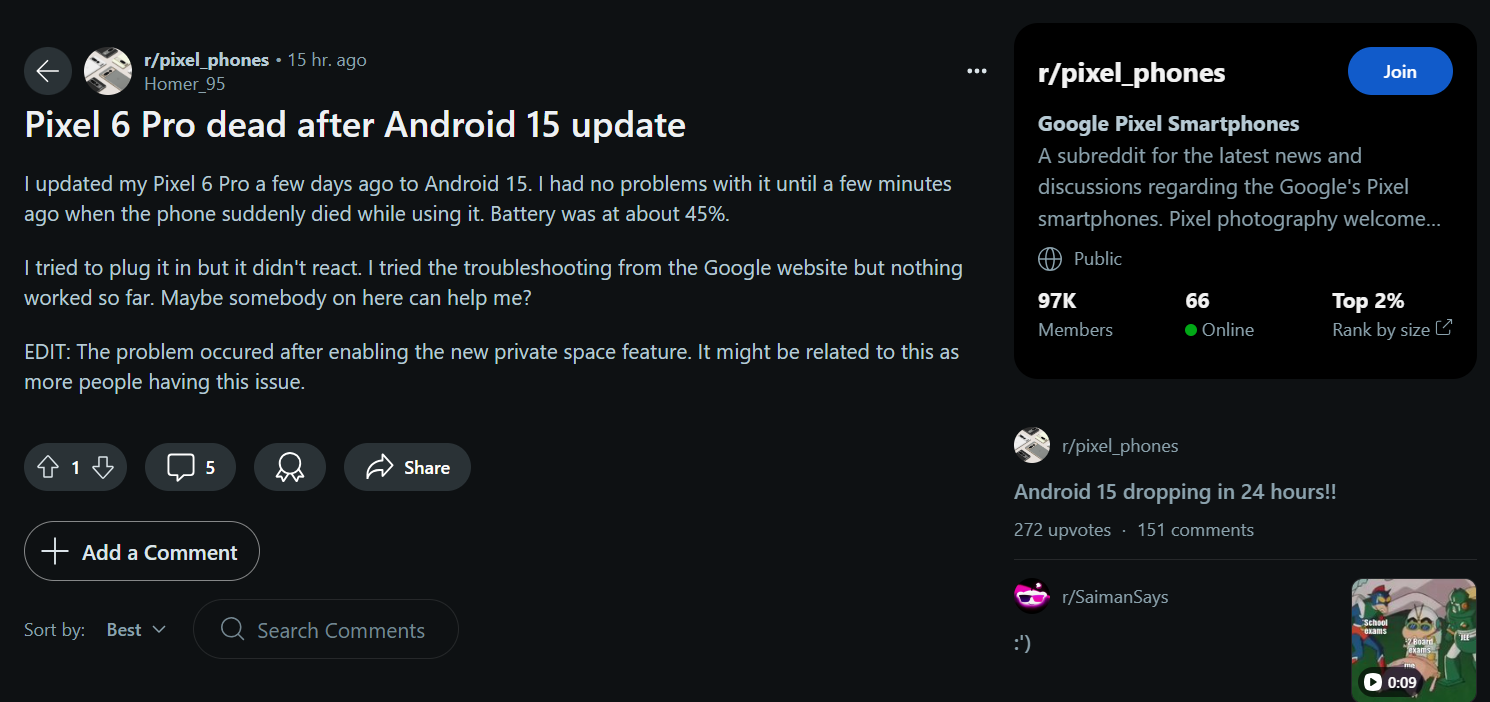Open the r/pixel_phones link in the post header

(206, 60)
